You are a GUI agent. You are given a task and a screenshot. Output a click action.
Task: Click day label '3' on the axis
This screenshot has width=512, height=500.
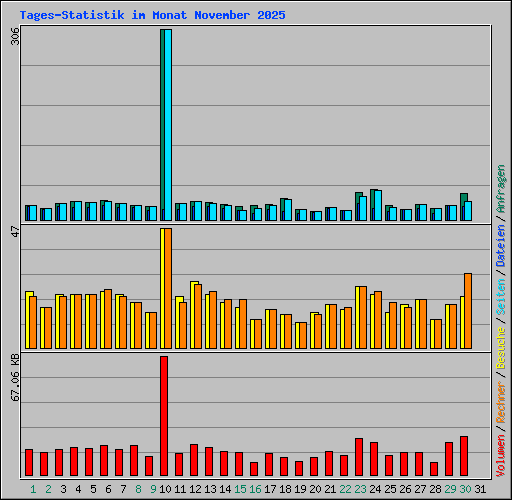click(63, 489)
